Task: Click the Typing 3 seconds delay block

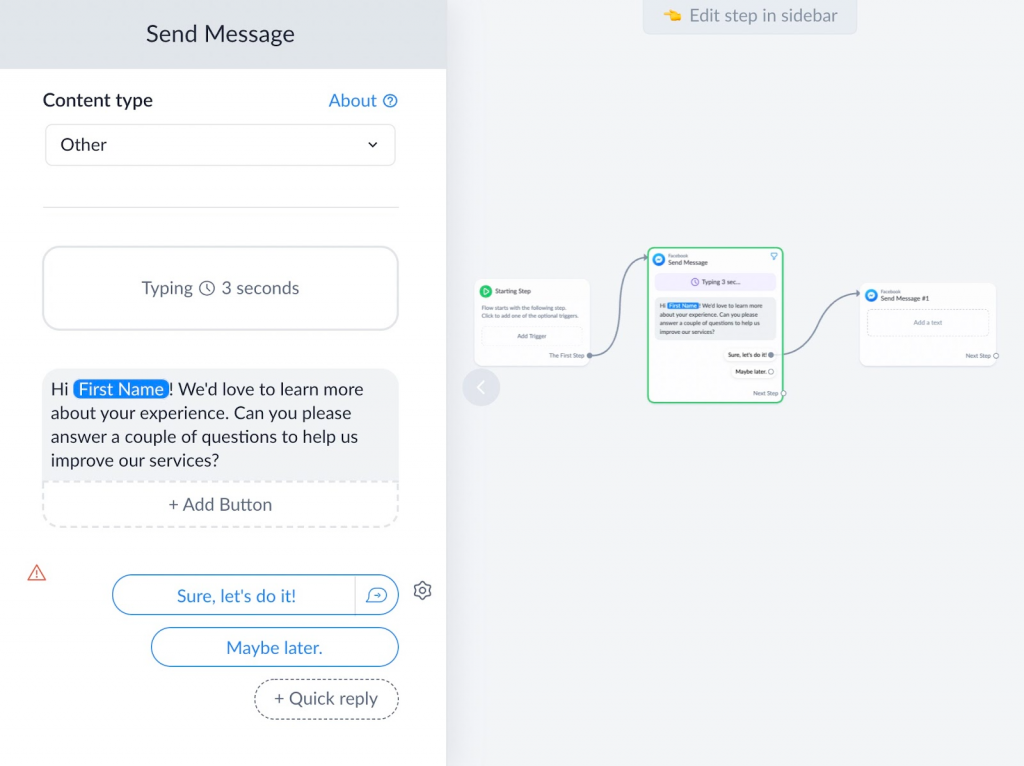Action: [220, 288]
